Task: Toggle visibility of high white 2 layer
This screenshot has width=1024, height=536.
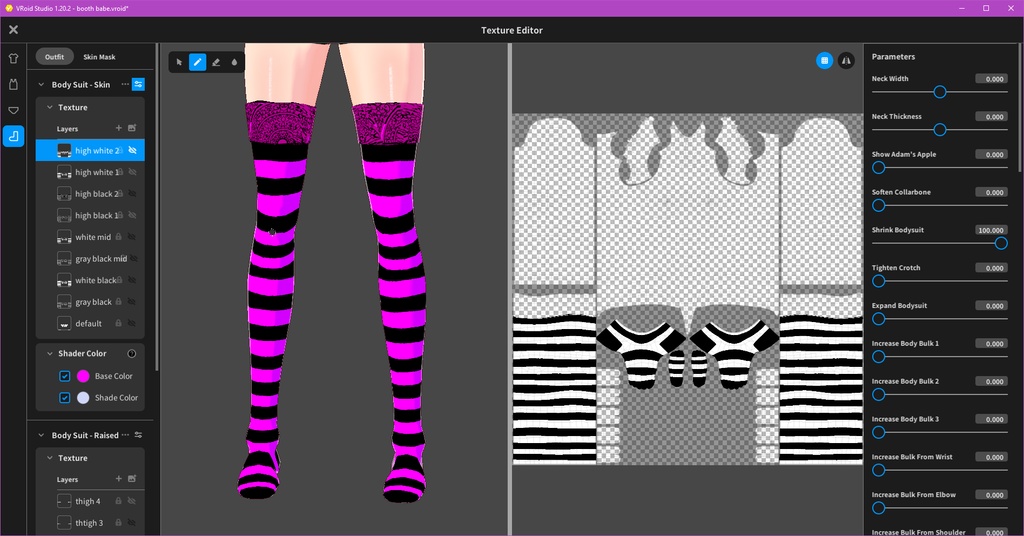Action: [132, 150]
